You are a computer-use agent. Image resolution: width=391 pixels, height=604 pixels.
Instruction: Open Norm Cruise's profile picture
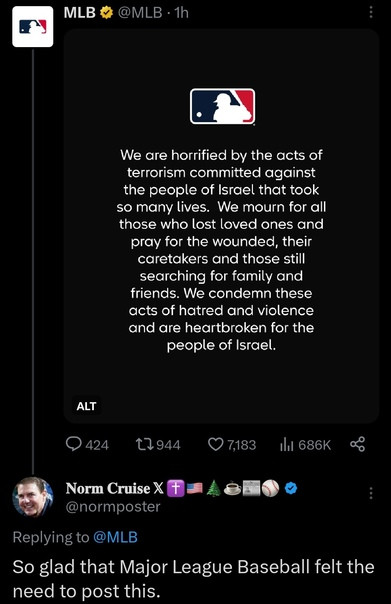coord(33,497)
